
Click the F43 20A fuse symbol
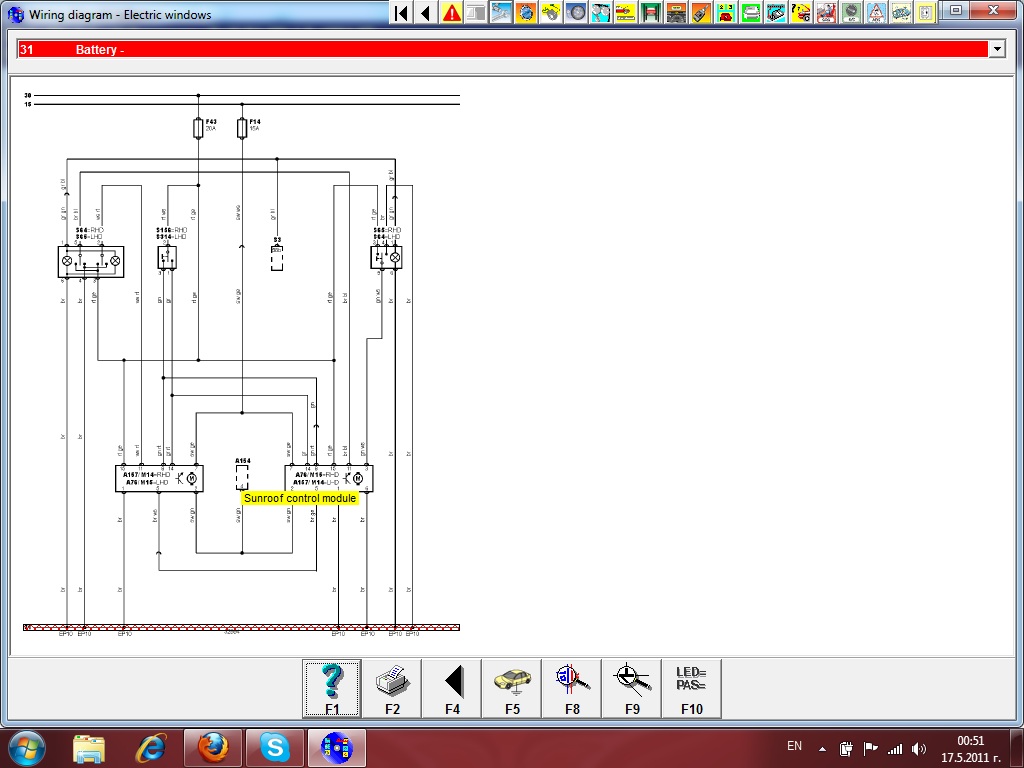click(198, 128)
